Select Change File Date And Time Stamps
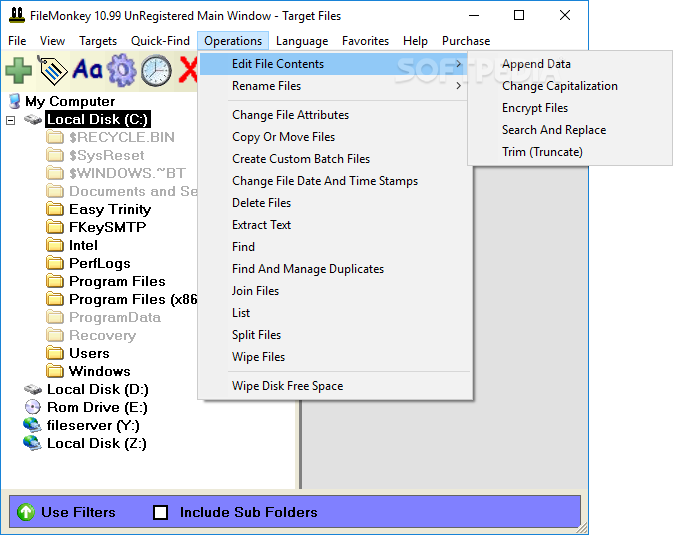The image size is (673, 535). 335,181
